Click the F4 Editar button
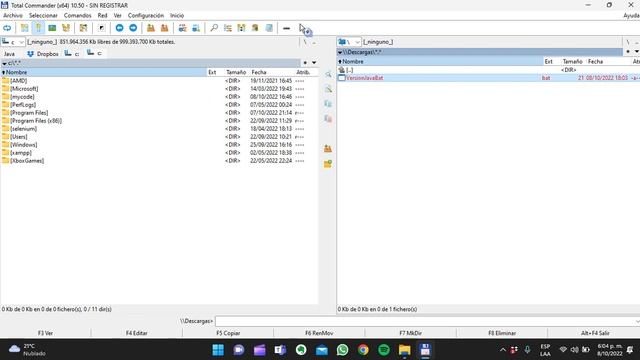640x360 pixels. 136,333
